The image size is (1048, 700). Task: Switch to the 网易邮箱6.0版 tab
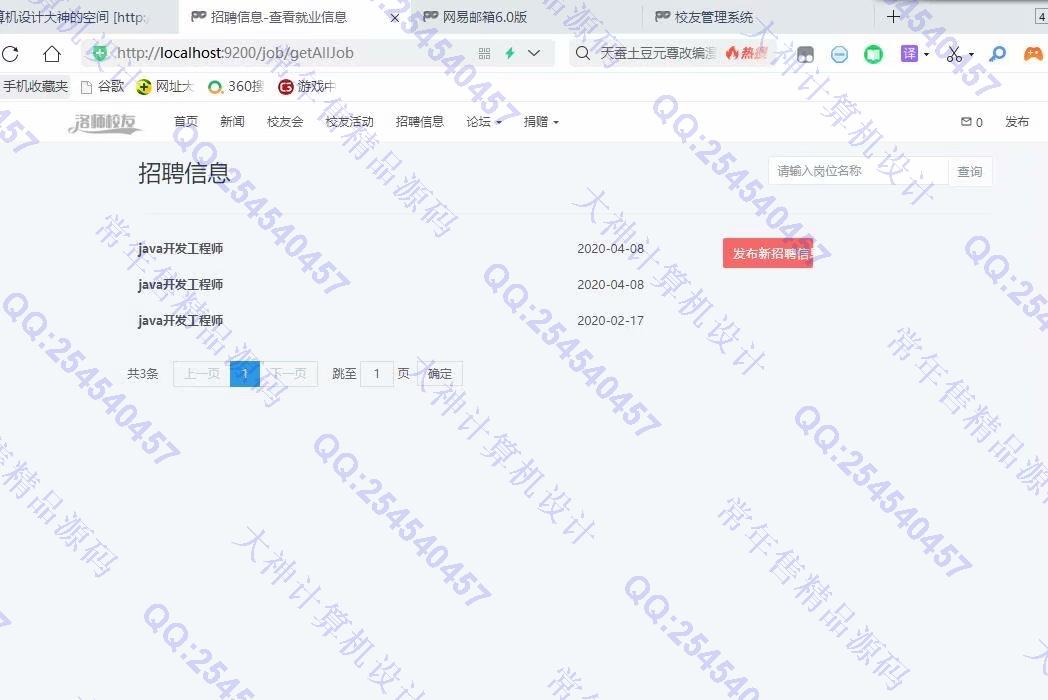(485, 17)
